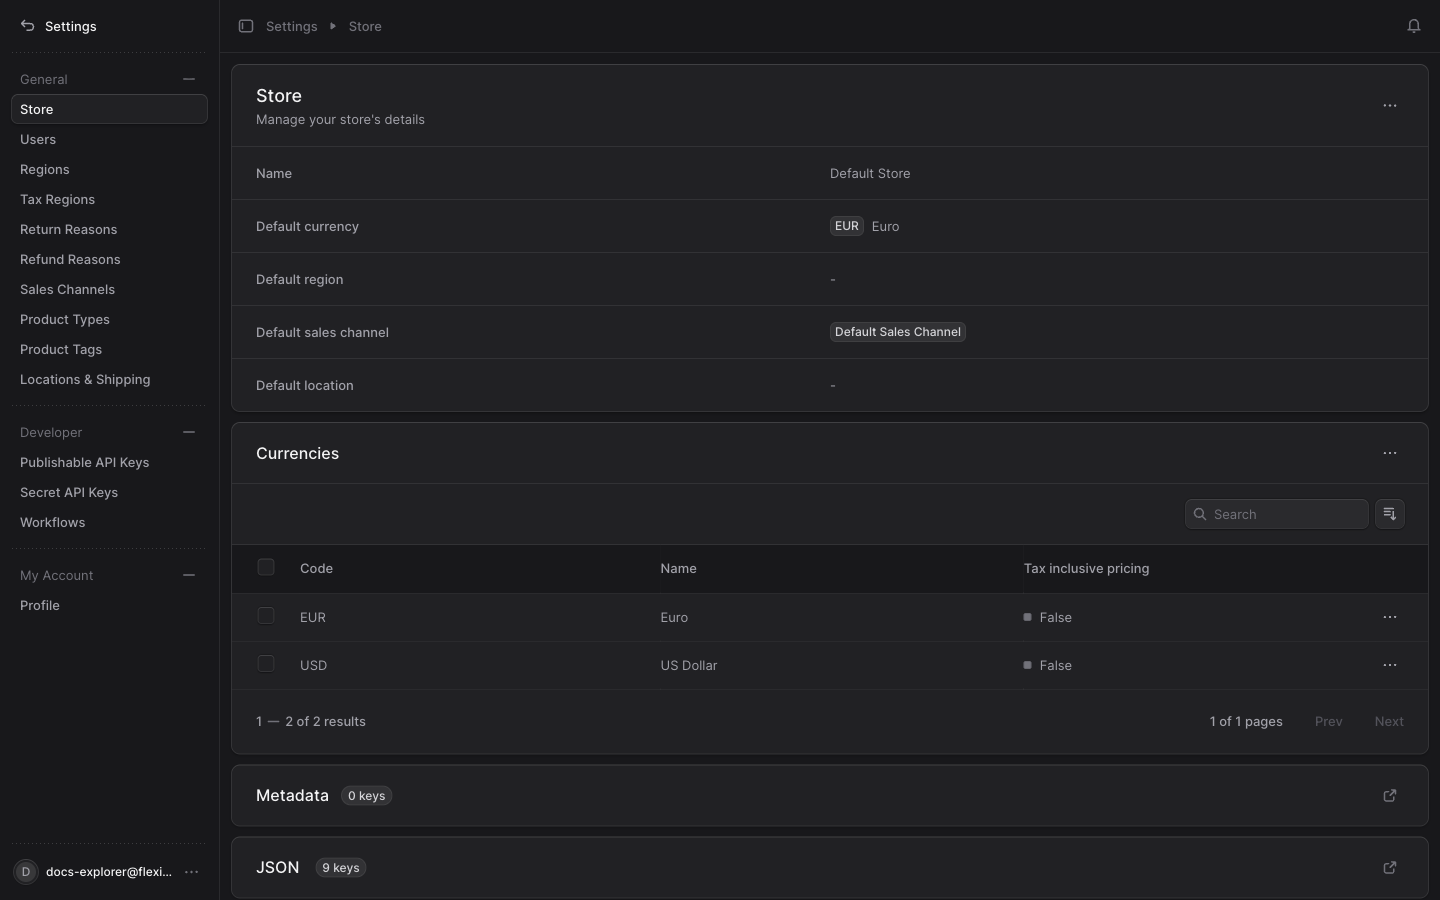Open the notifications bell
1440x900 pixels.
pos(1414,26)
